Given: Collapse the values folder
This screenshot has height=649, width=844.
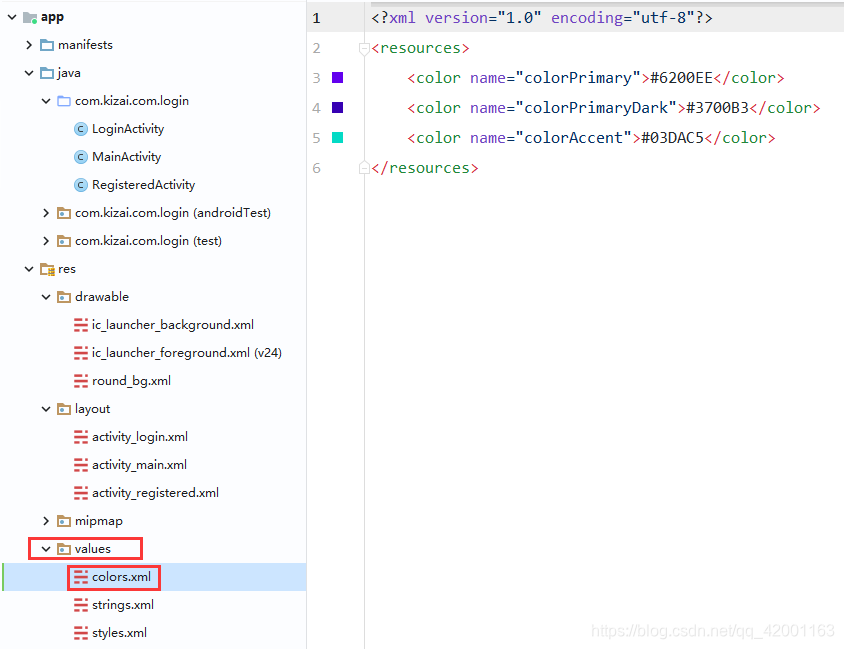Looking at the screenshot, I should [46, 549].
